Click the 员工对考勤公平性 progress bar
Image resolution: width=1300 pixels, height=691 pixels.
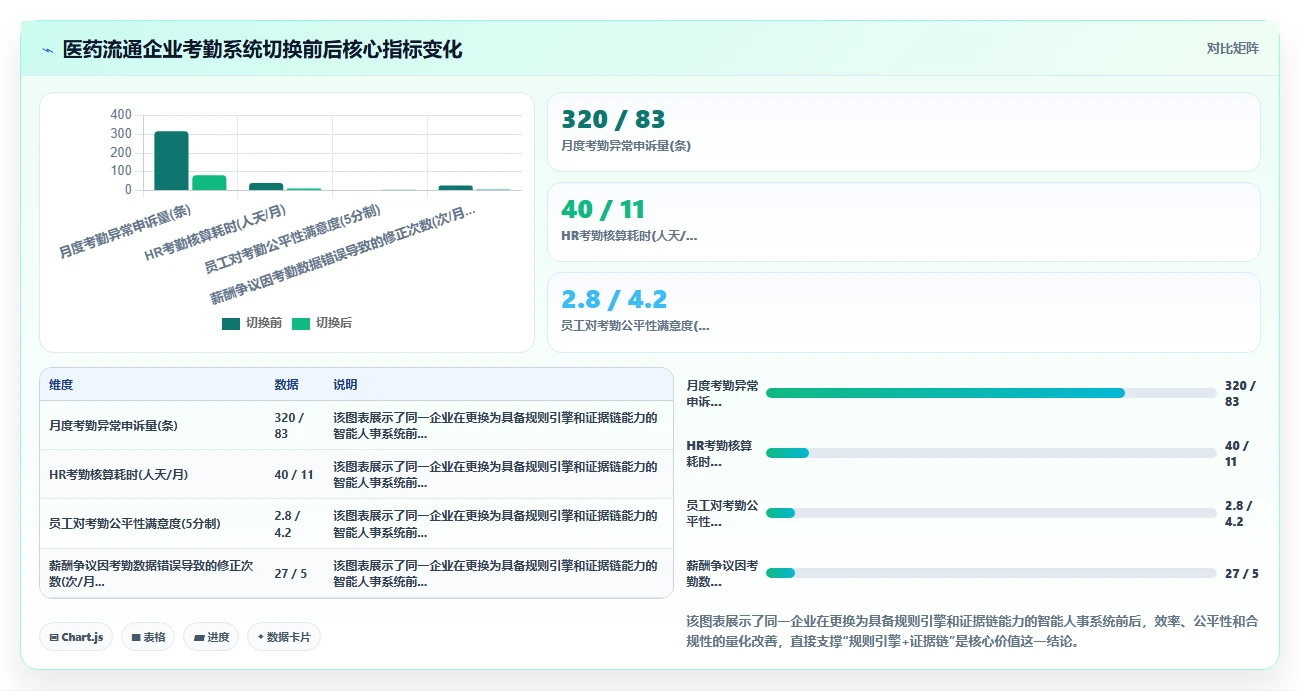(x=991, y=513)
